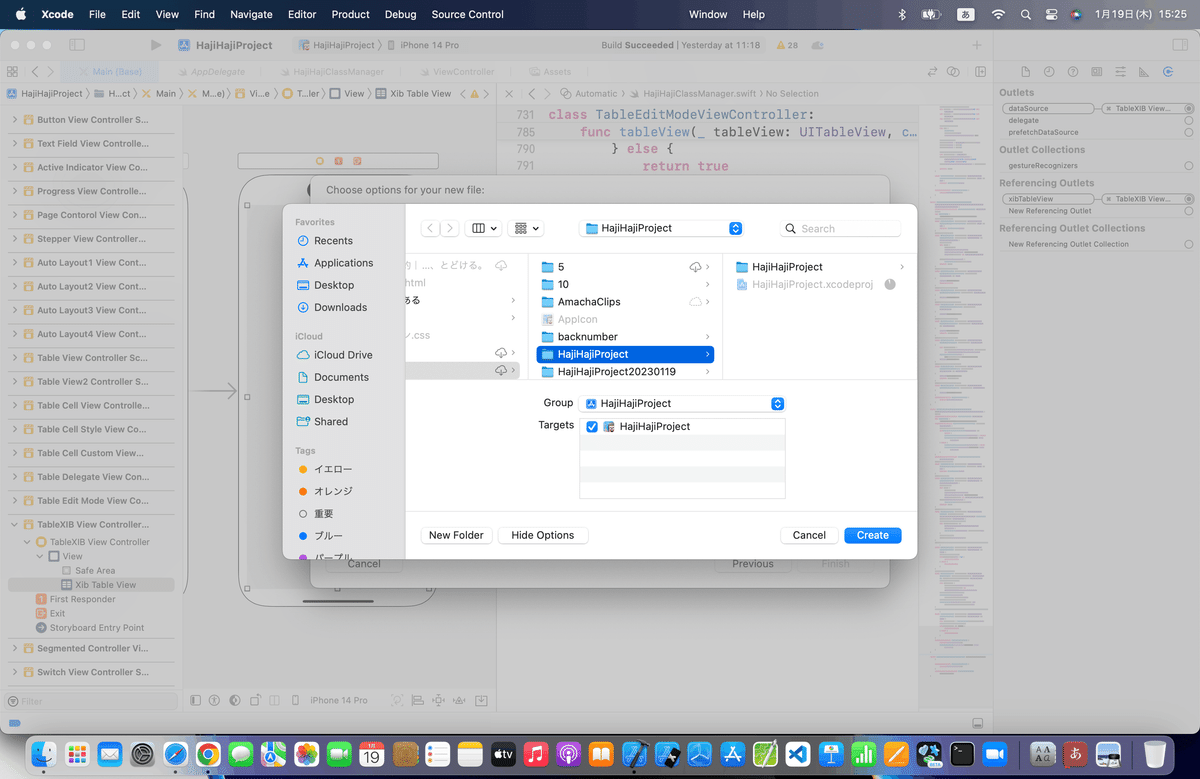Open the File inspector
The width and height of the screenshot is (1200, 779).
1025,72
